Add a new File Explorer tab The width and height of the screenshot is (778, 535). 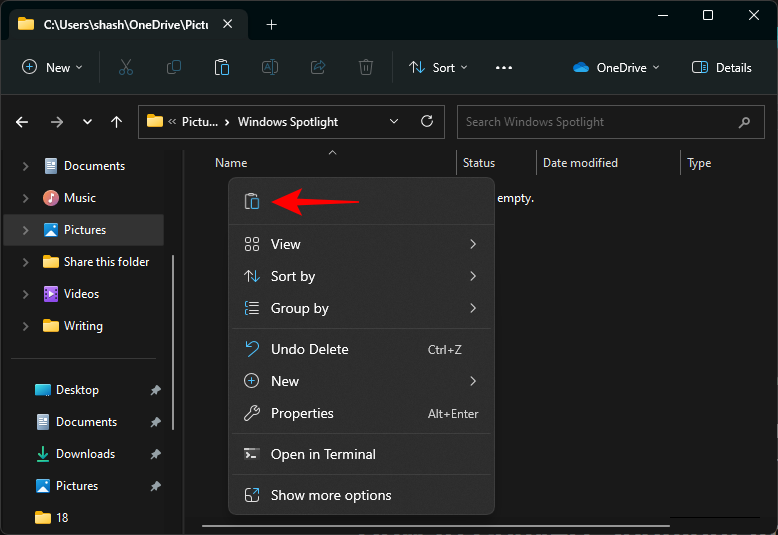(271, 24)
